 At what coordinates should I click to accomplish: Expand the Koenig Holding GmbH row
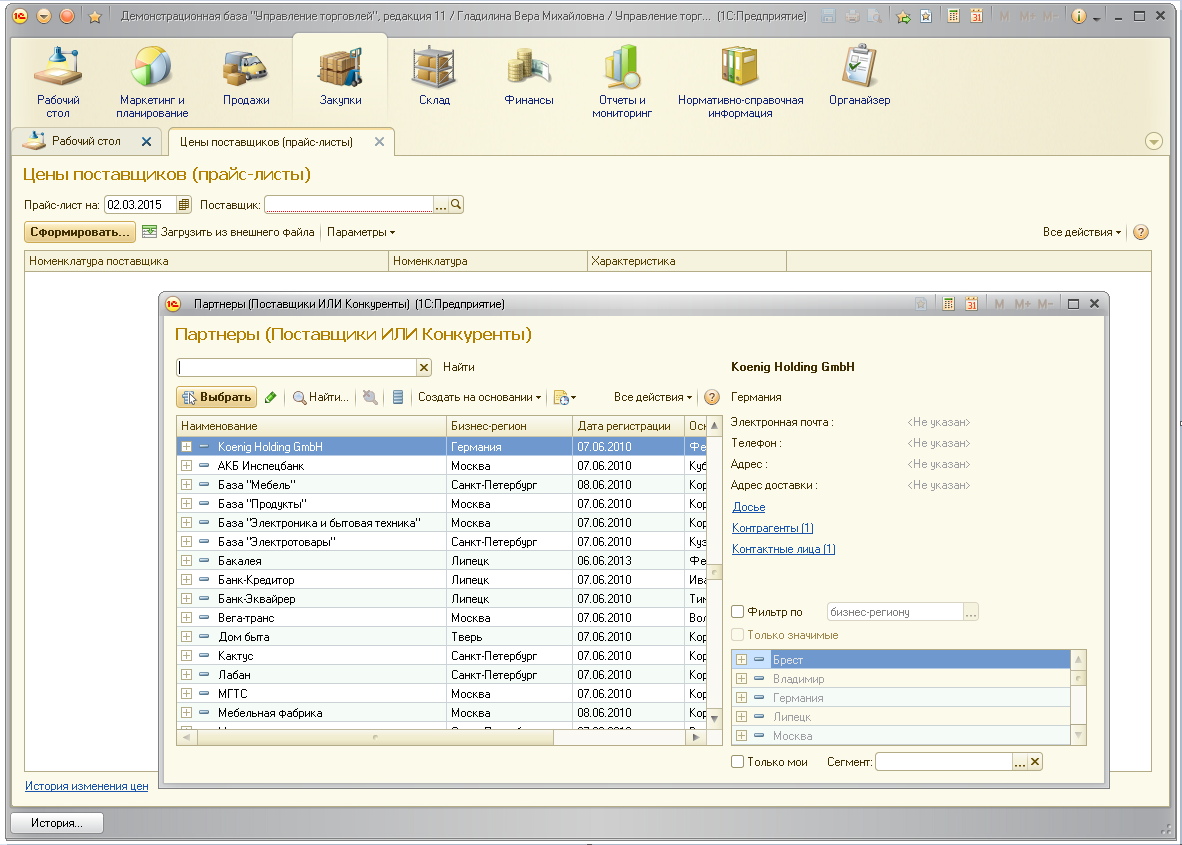[186, 446]
